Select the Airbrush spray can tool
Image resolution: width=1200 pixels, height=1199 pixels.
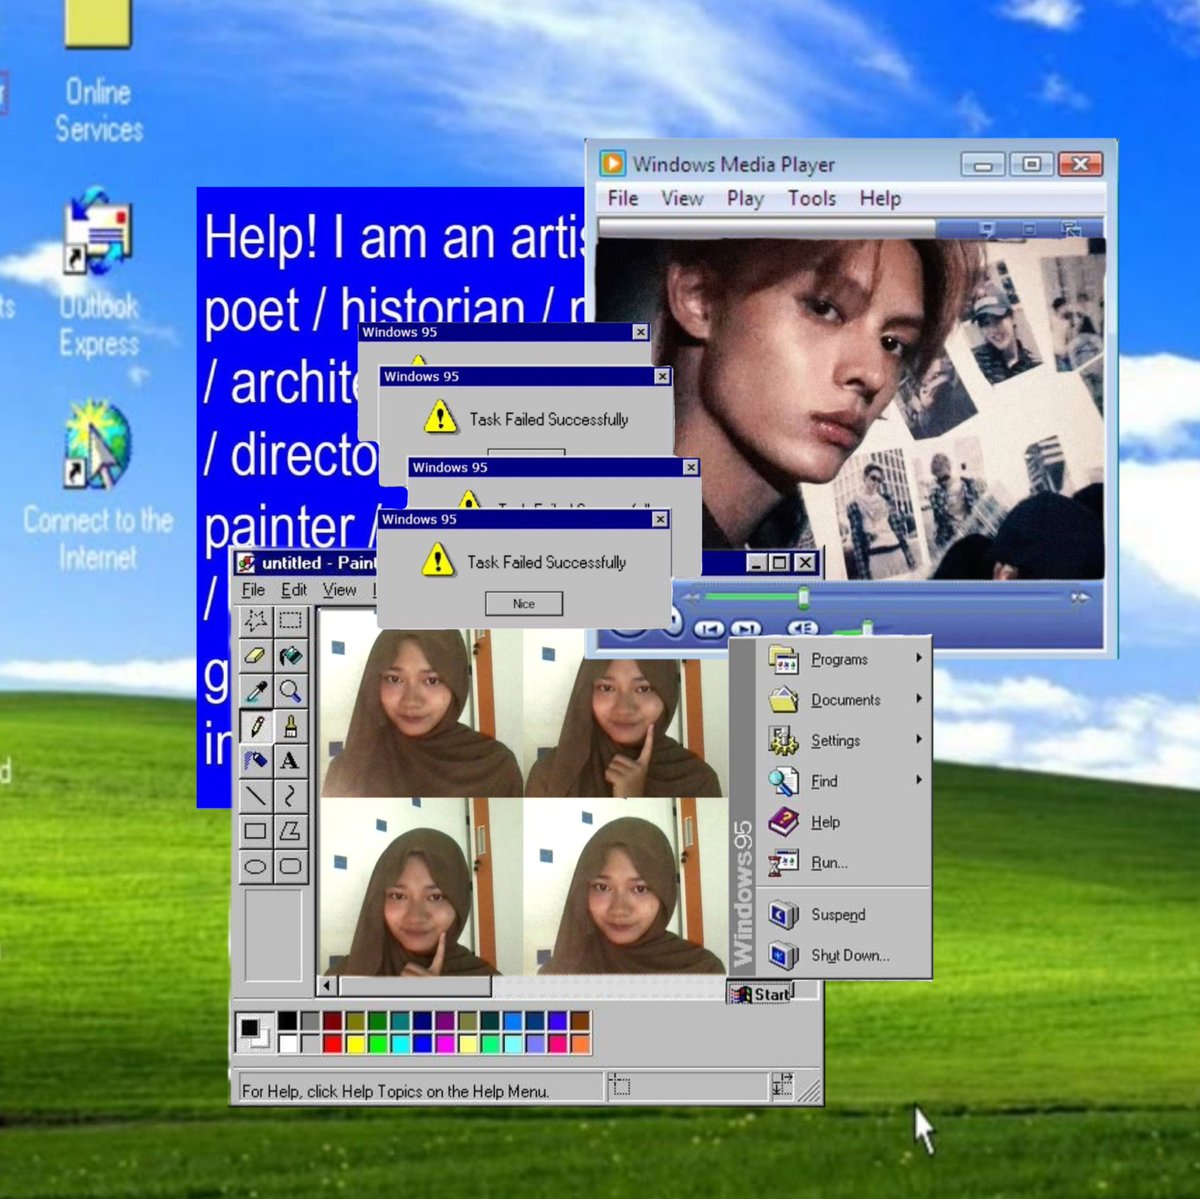256,761
